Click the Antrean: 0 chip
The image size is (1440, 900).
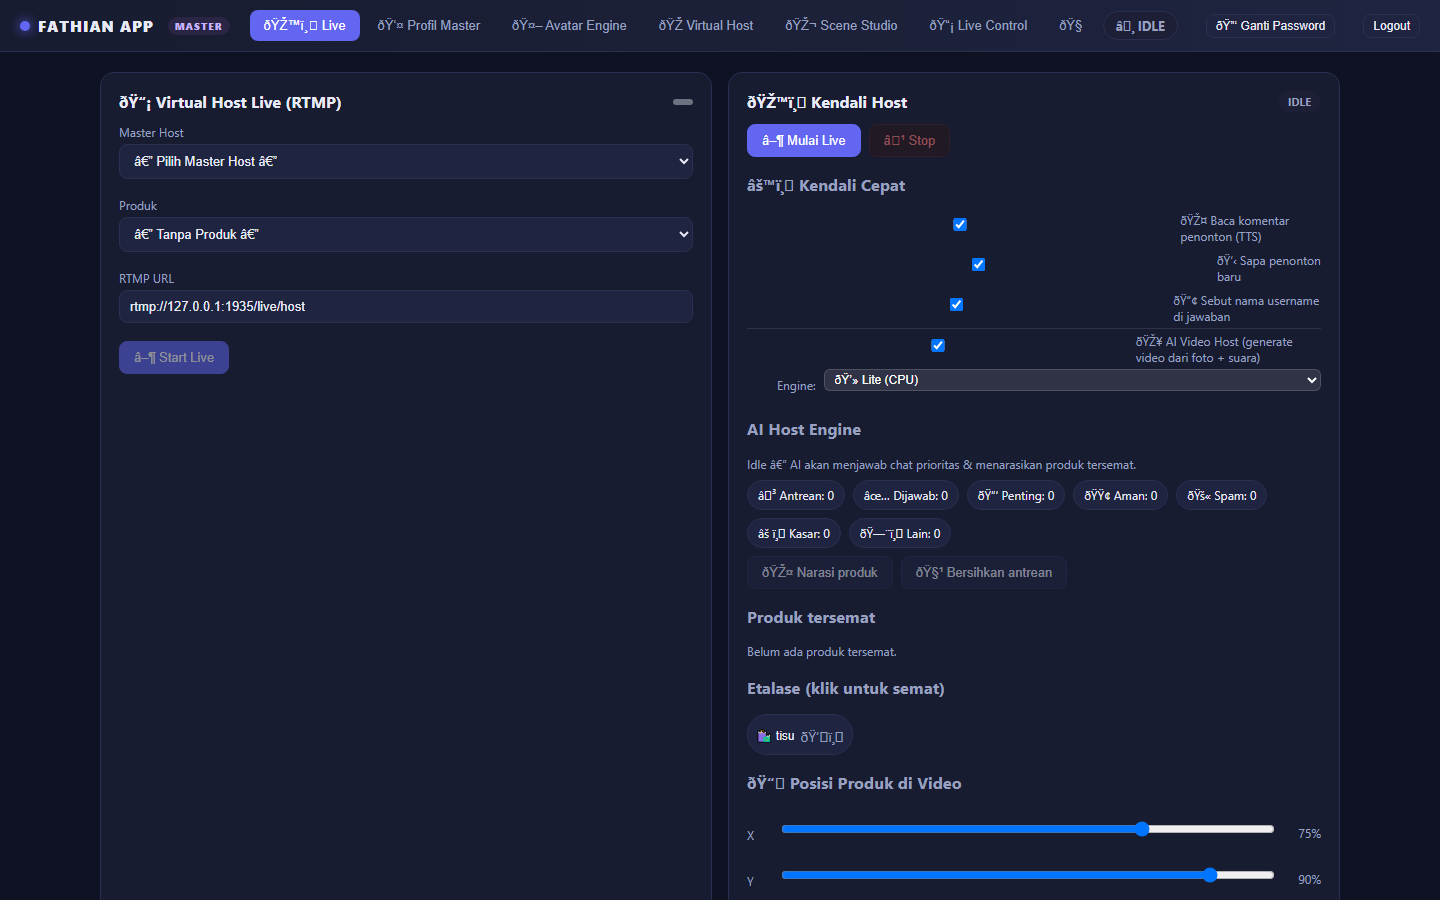pos(796,496)
